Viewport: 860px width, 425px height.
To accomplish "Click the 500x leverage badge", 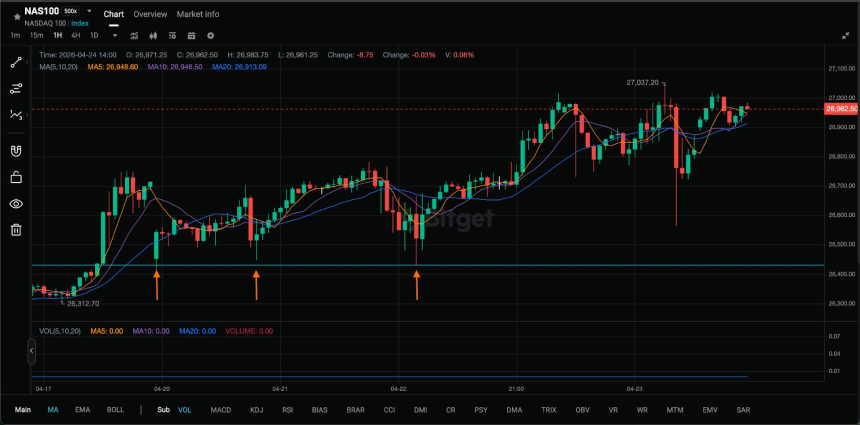I will coord(70,11).
